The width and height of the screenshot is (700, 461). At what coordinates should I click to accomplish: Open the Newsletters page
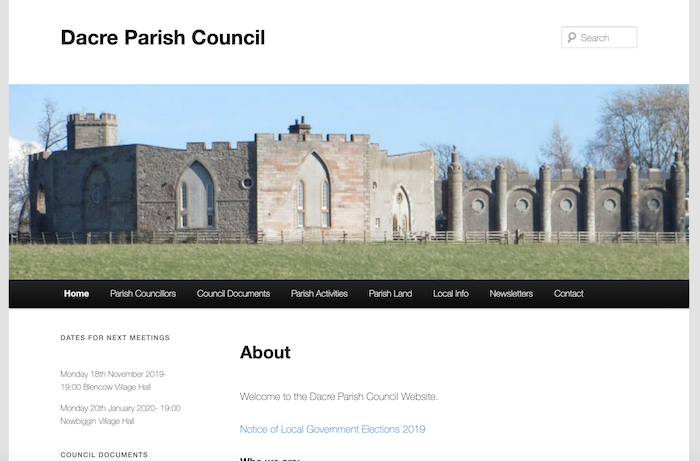[x=511, y=294]
